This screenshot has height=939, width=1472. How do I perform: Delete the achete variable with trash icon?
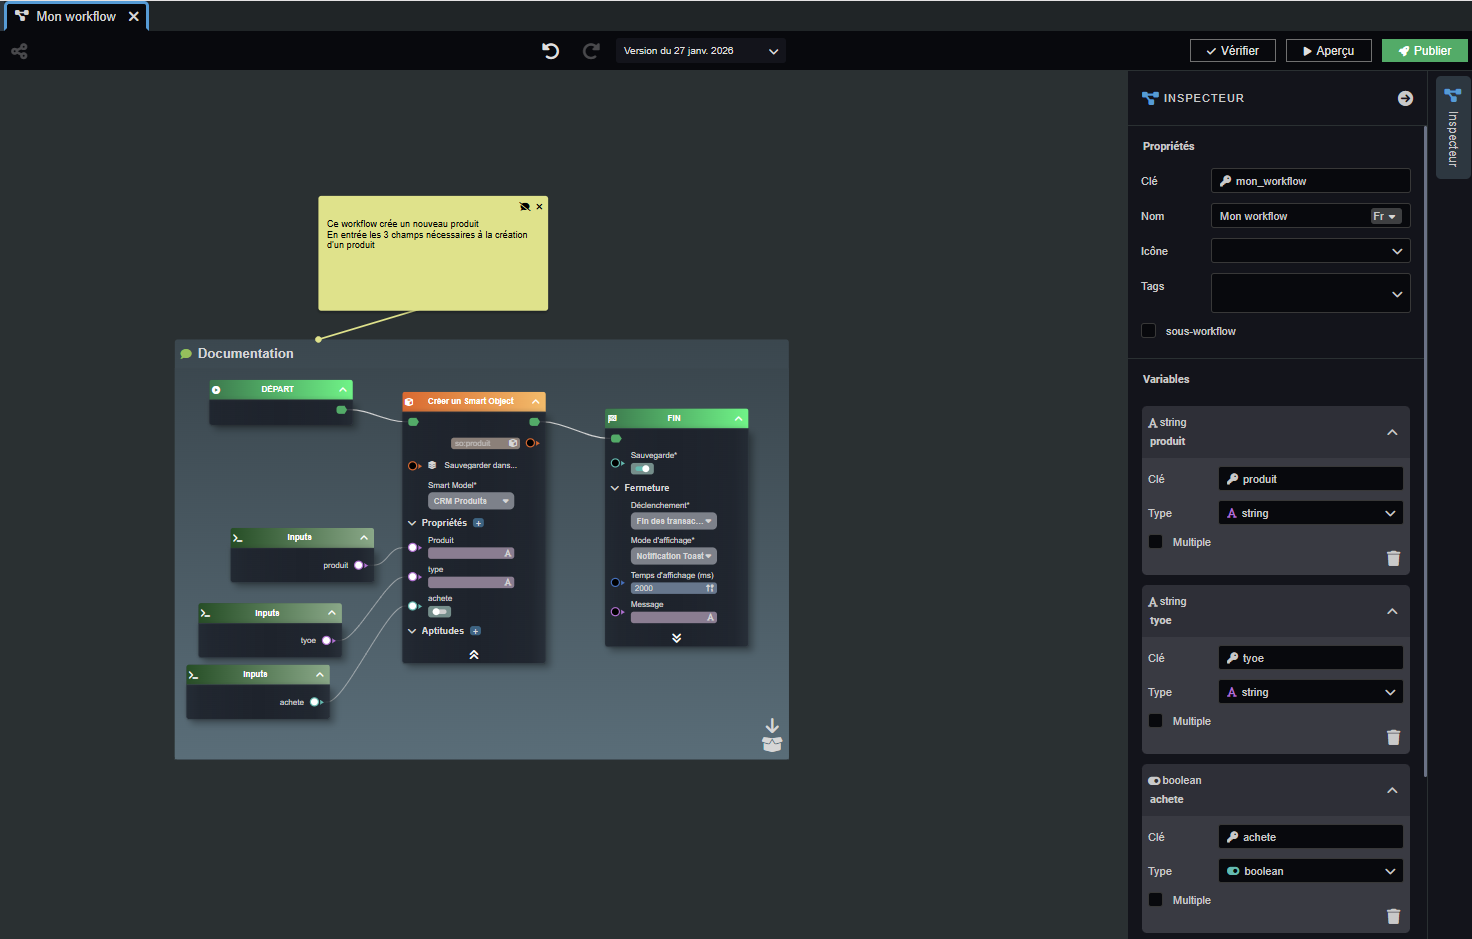(x=1393, y=917)
